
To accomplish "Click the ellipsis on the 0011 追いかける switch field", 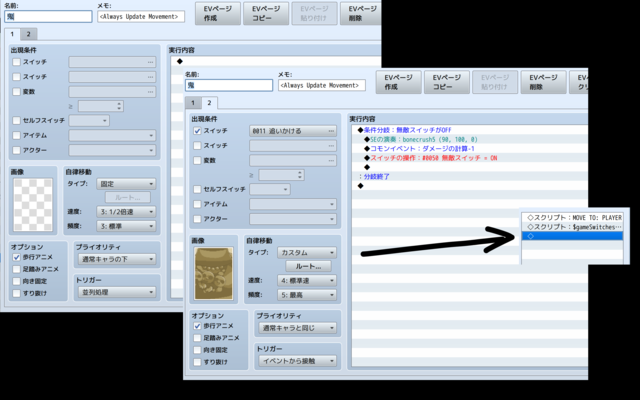I will tap(331, 131).
